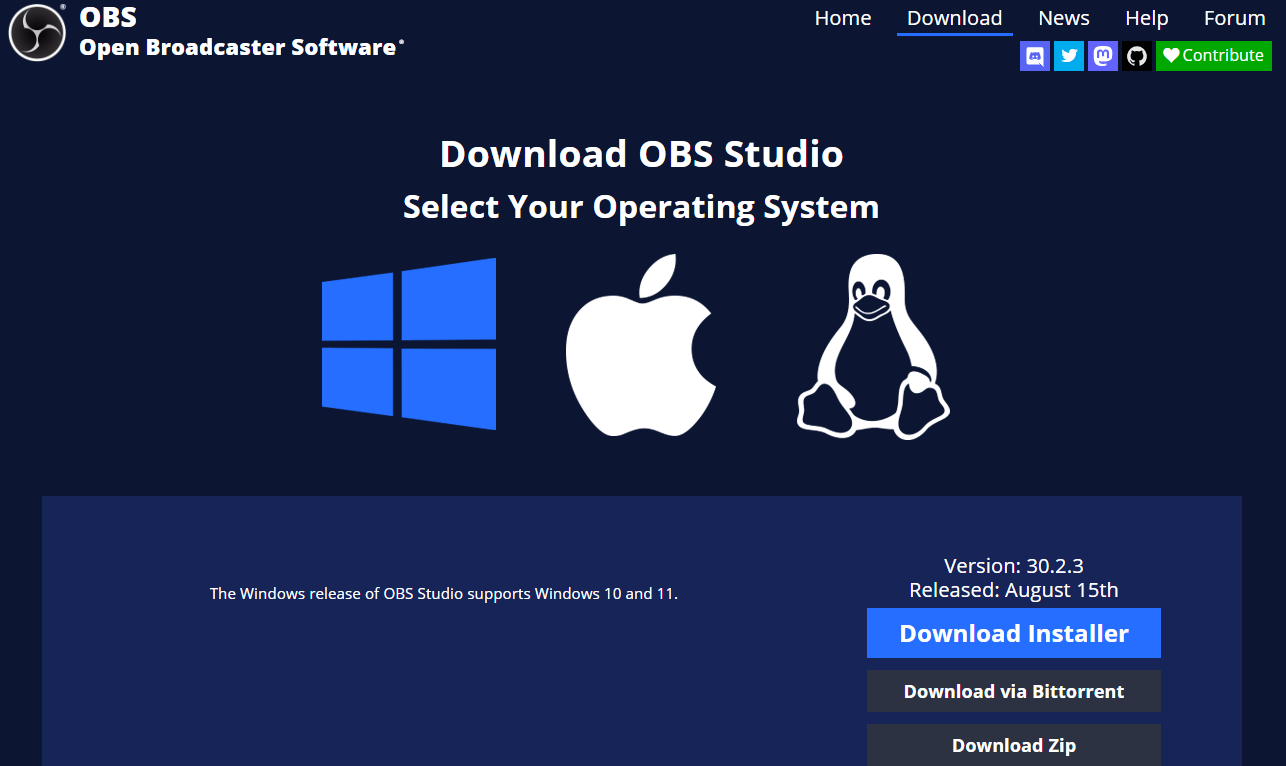Go to the Forum page

tap(1234, 18)
